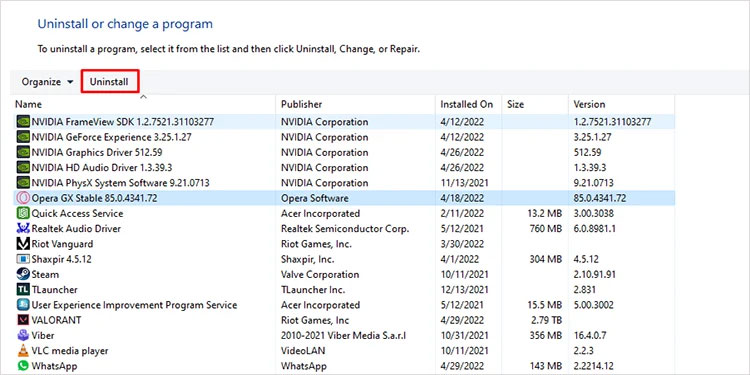Select the Quick Access Service entry
The image size is (750, 375).
point(344,213)
